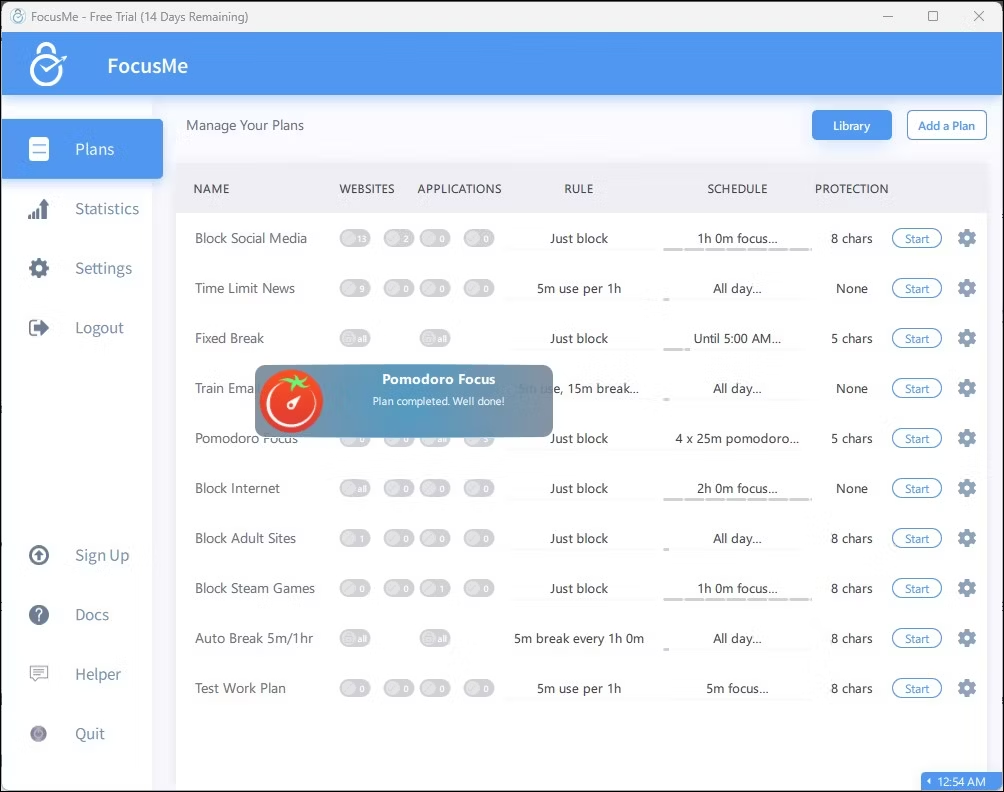Open settings gear for Block Adult Sites
This screenshot has height=792, width=1004.
point(967,538)
